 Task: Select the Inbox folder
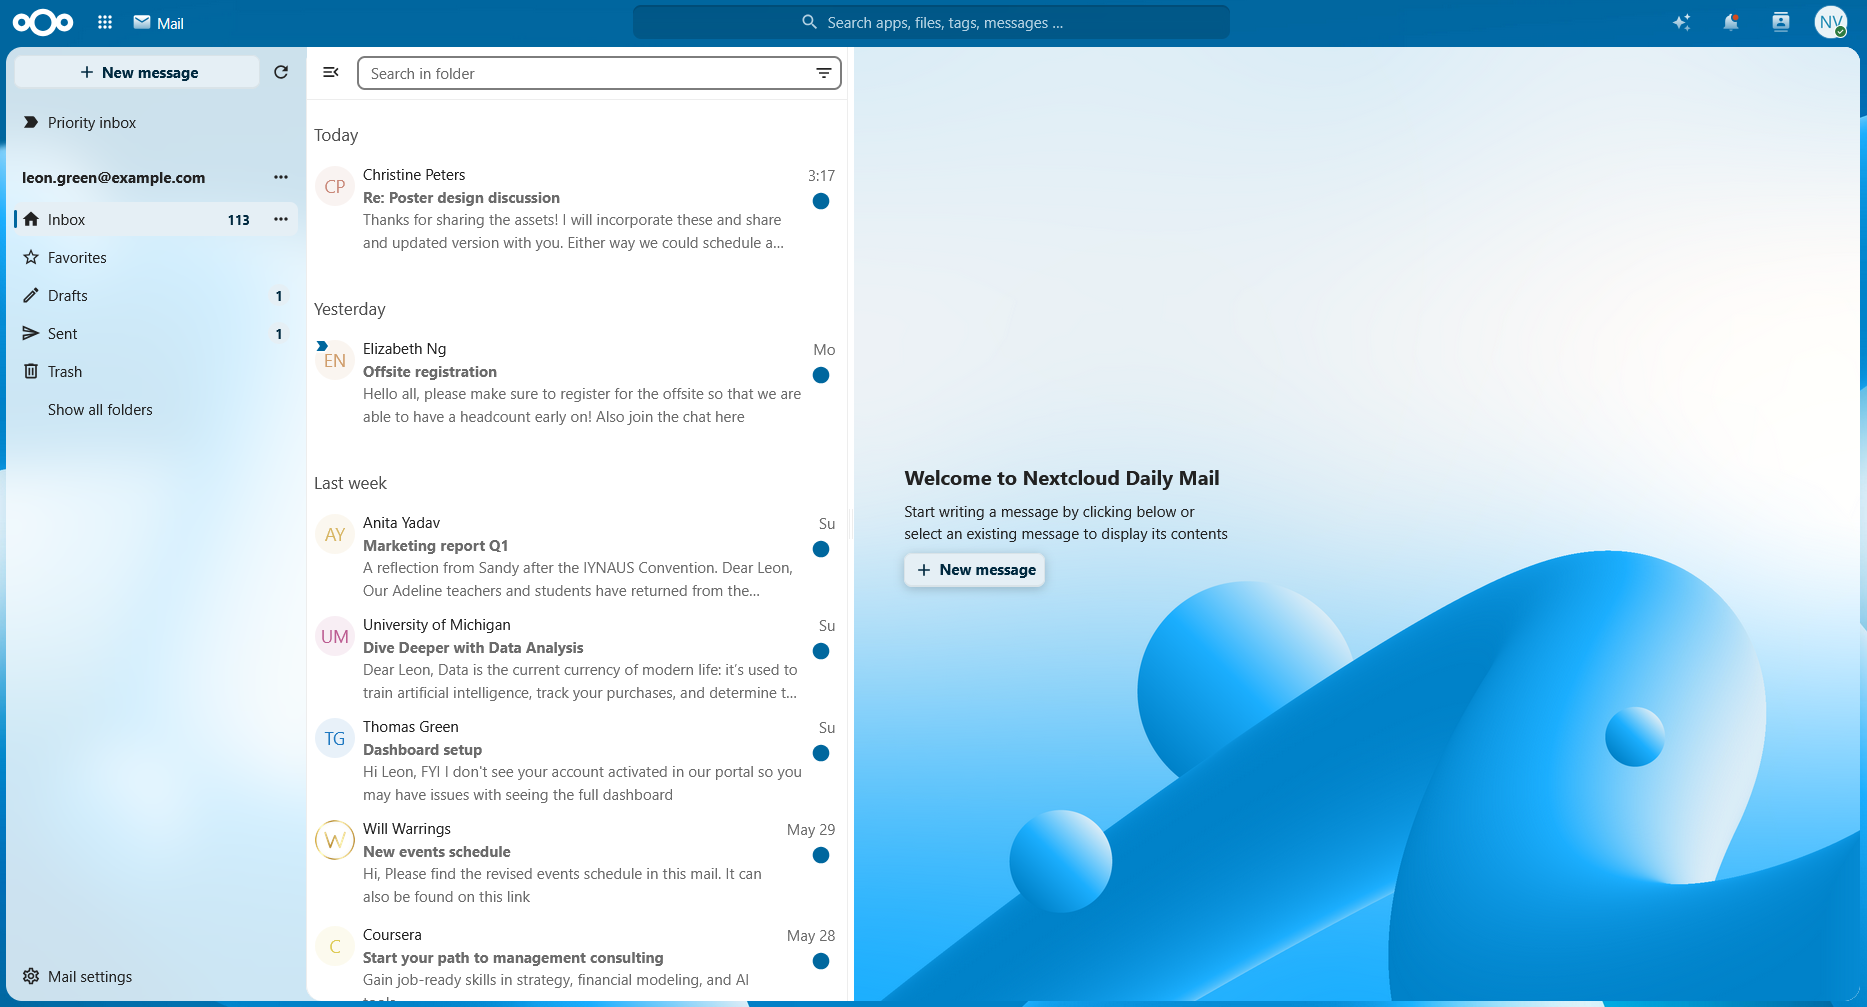point(155,219)
